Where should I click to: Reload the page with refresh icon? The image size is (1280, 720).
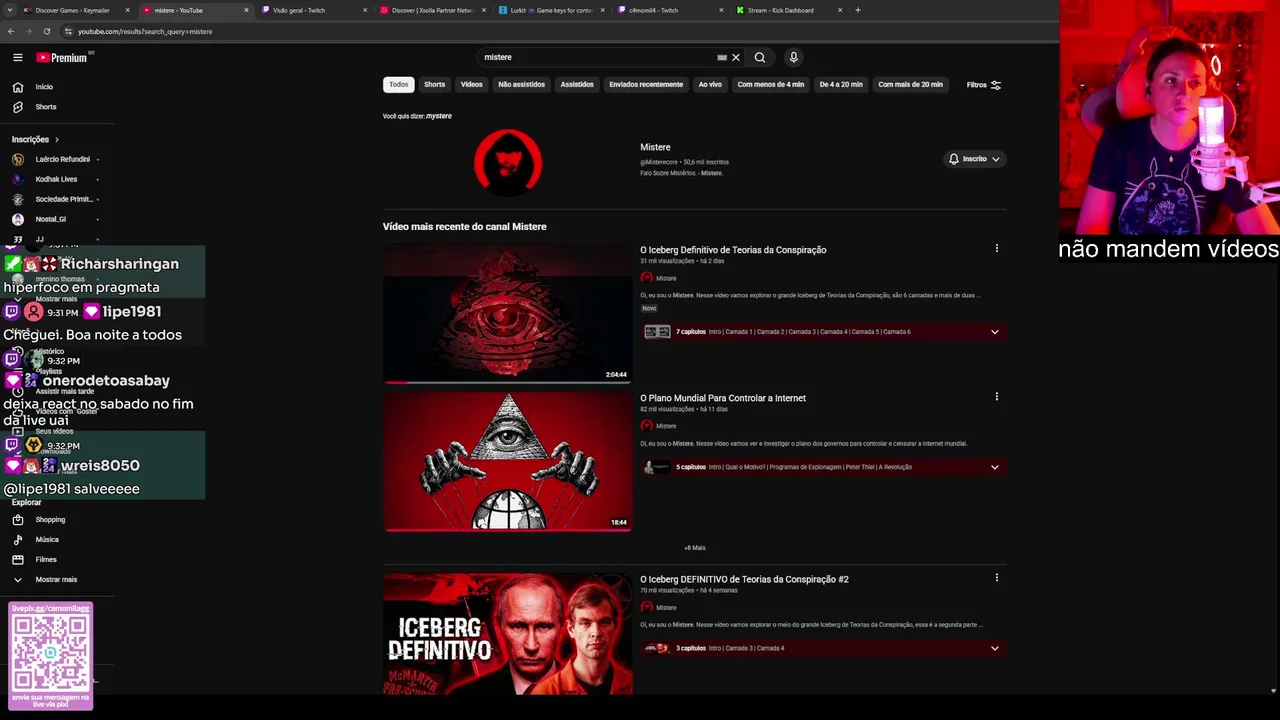[47, 31]
